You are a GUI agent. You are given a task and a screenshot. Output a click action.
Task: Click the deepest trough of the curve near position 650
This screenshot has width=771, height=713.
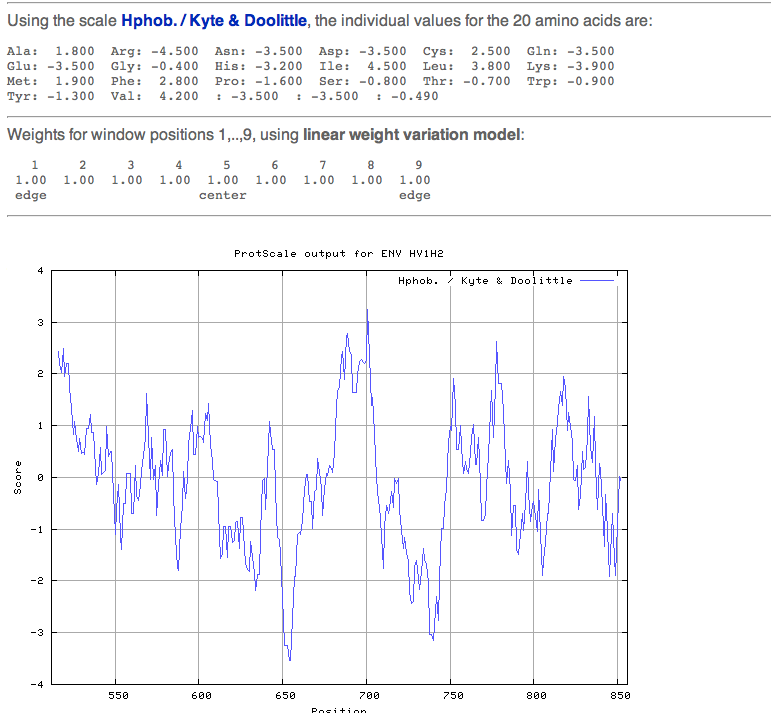pyautogui.click(x=290, y=659)
